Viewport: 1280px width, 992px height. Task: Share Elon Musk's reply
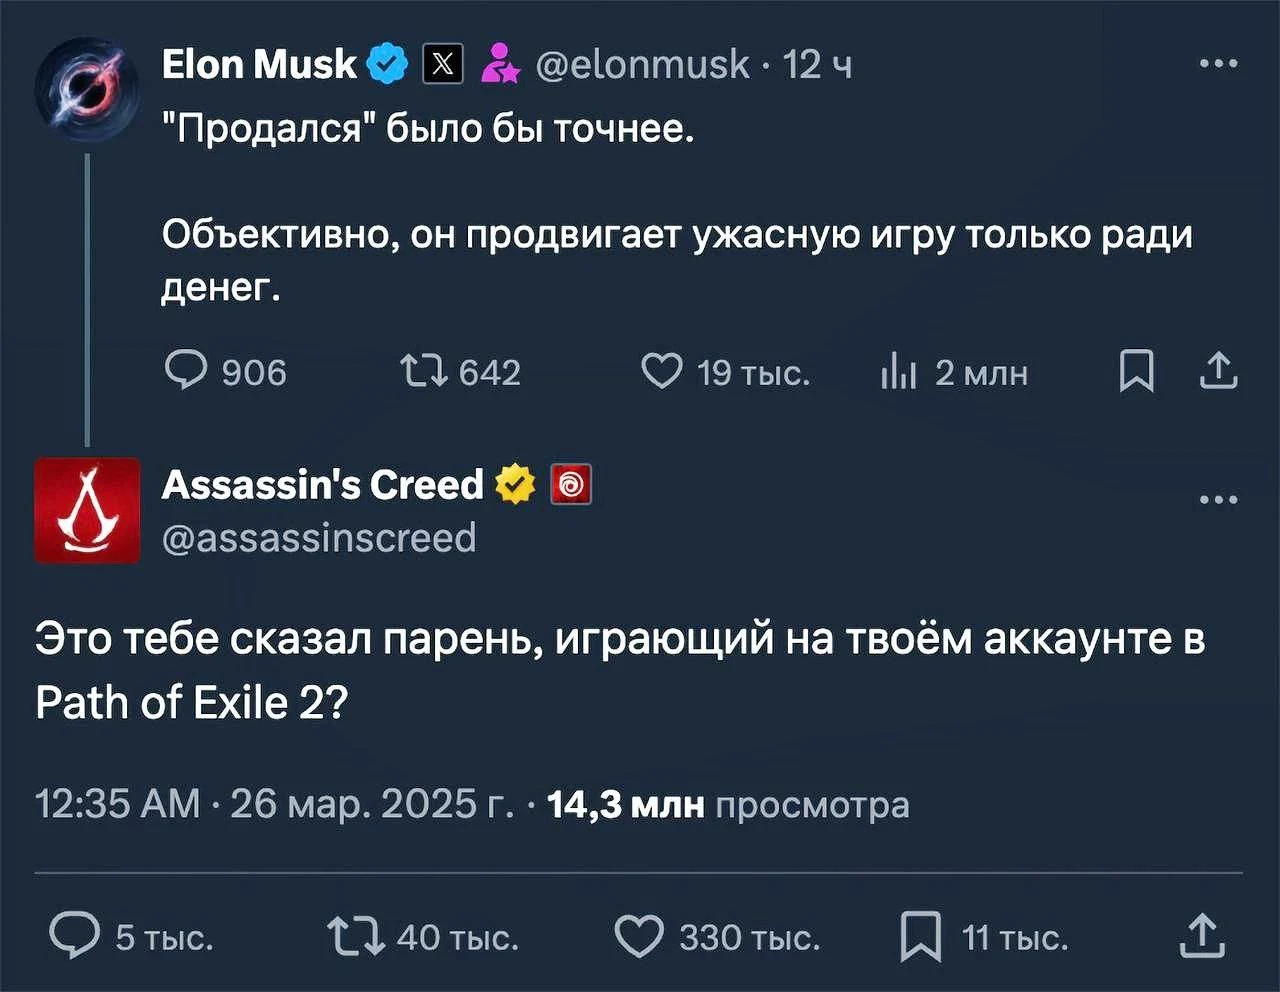[1219, 371]
